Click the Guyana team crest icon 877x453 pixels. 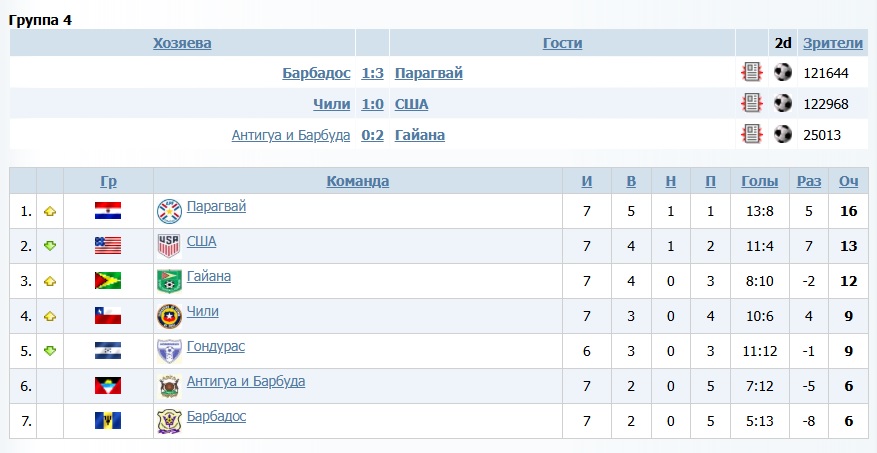[x=168, y=281]
